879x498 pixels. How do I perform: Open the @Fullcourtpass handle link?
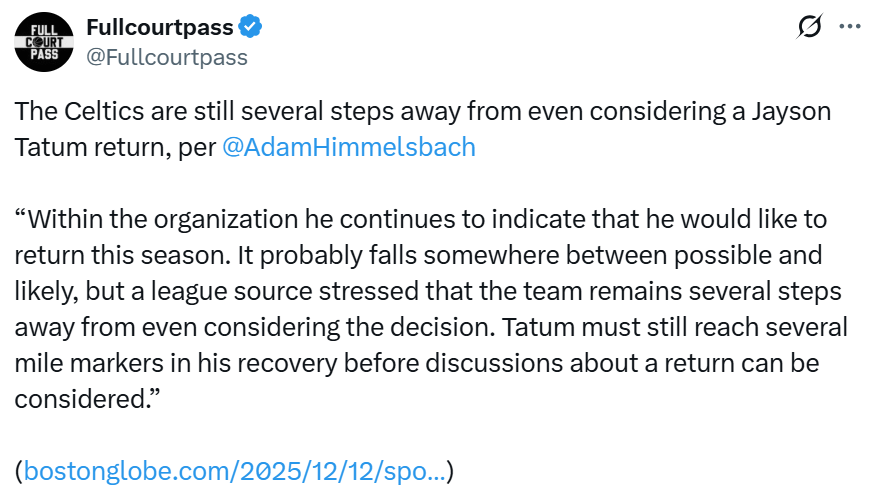pos(167,57)
